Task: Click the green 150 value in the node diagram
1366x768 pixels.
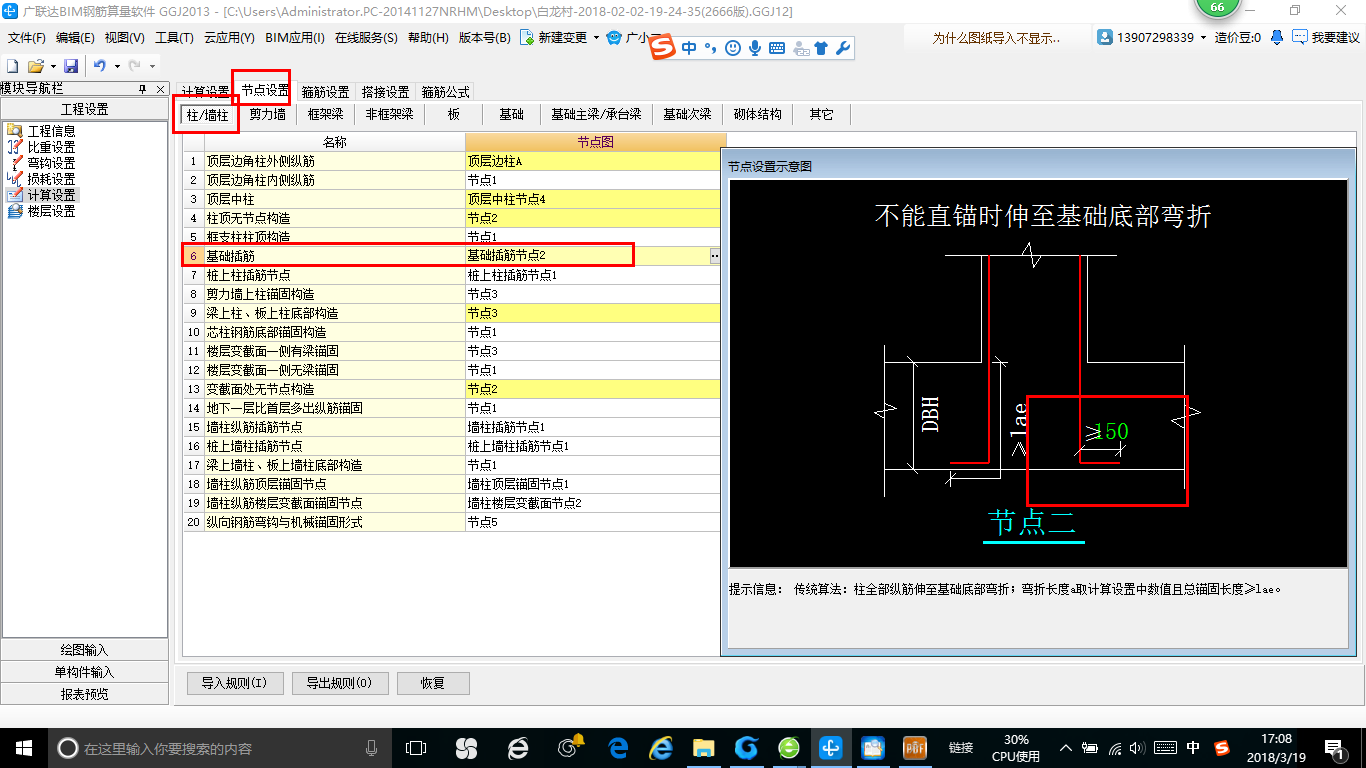Action: (1111, 432)
